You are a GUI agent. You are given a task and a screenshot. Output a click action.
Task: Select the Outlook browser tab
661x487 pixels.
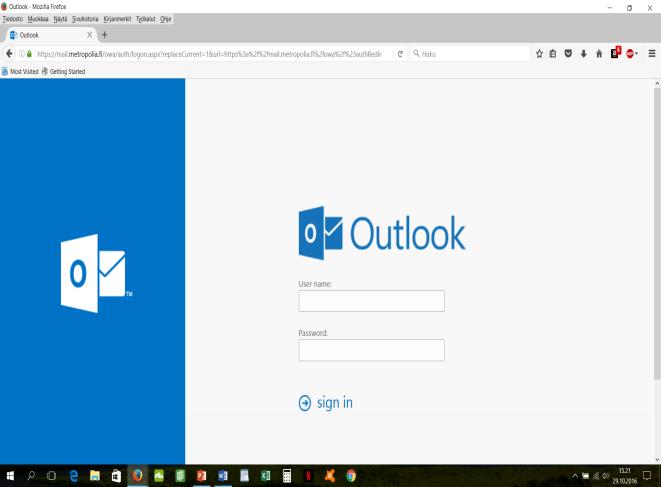49,35
